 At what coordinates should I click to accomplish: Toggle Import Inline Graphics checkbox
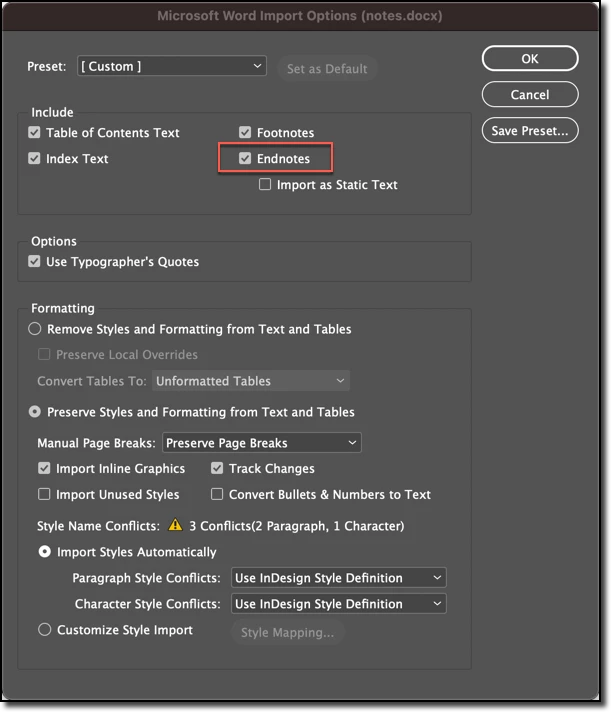[x=44, y=469]
